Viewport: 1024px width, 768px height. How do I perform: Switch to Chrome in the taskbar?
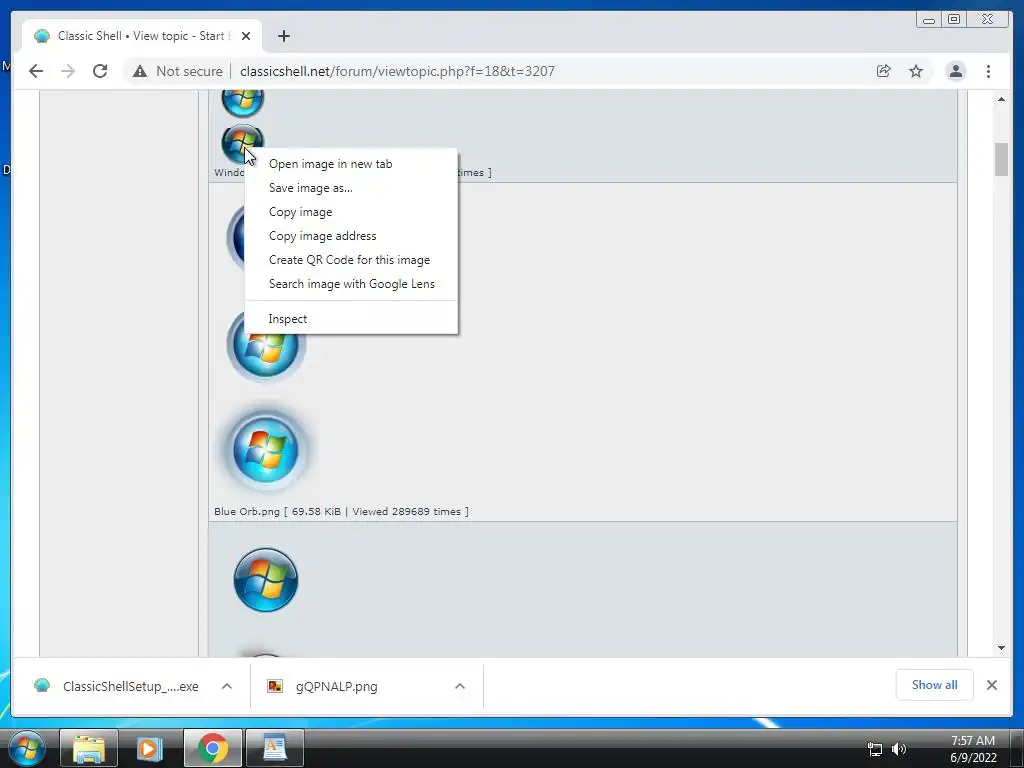213,748
